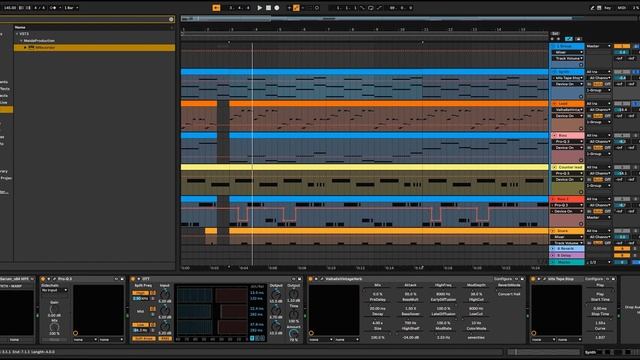Toggle lock envelopes button above track headers
640x360 pixels.
[578, 39]
